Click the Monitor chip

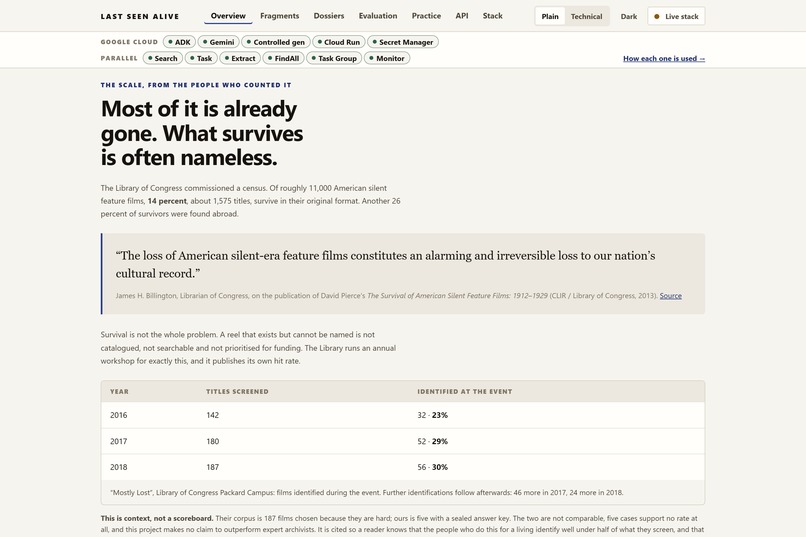(x=387, y=58)
